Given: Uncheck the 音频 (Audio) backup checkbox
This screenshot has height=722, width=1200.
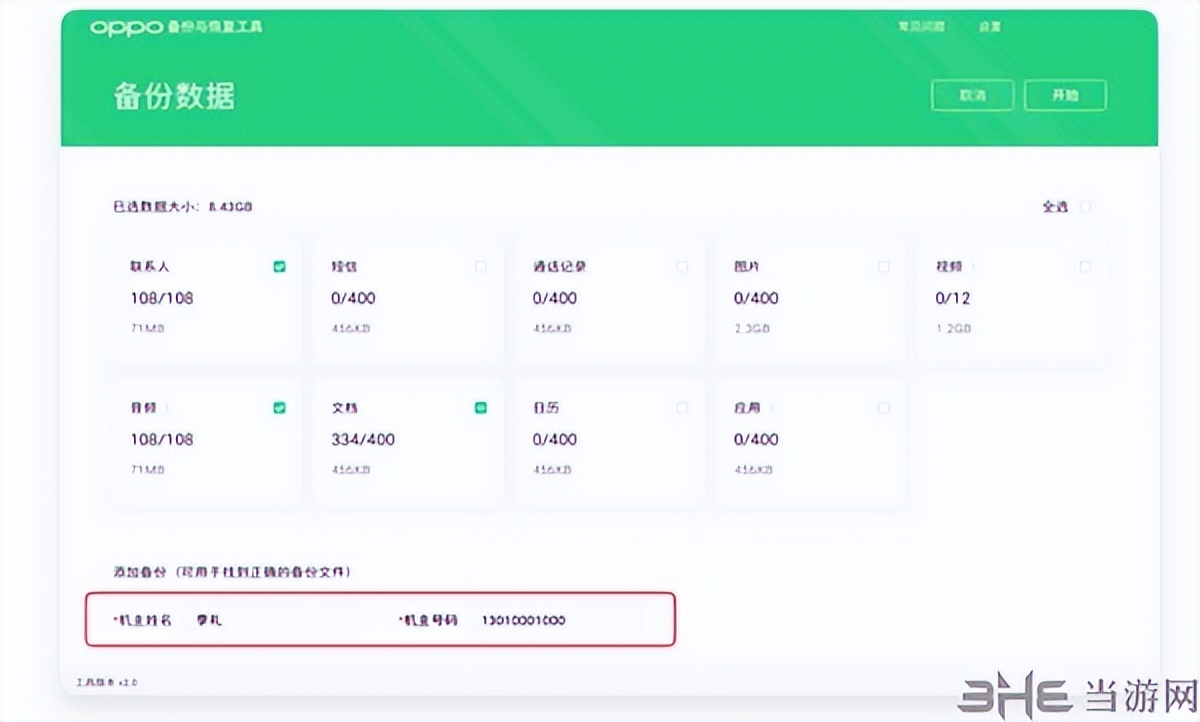Looking at the screenshot, I should point(279,407).
